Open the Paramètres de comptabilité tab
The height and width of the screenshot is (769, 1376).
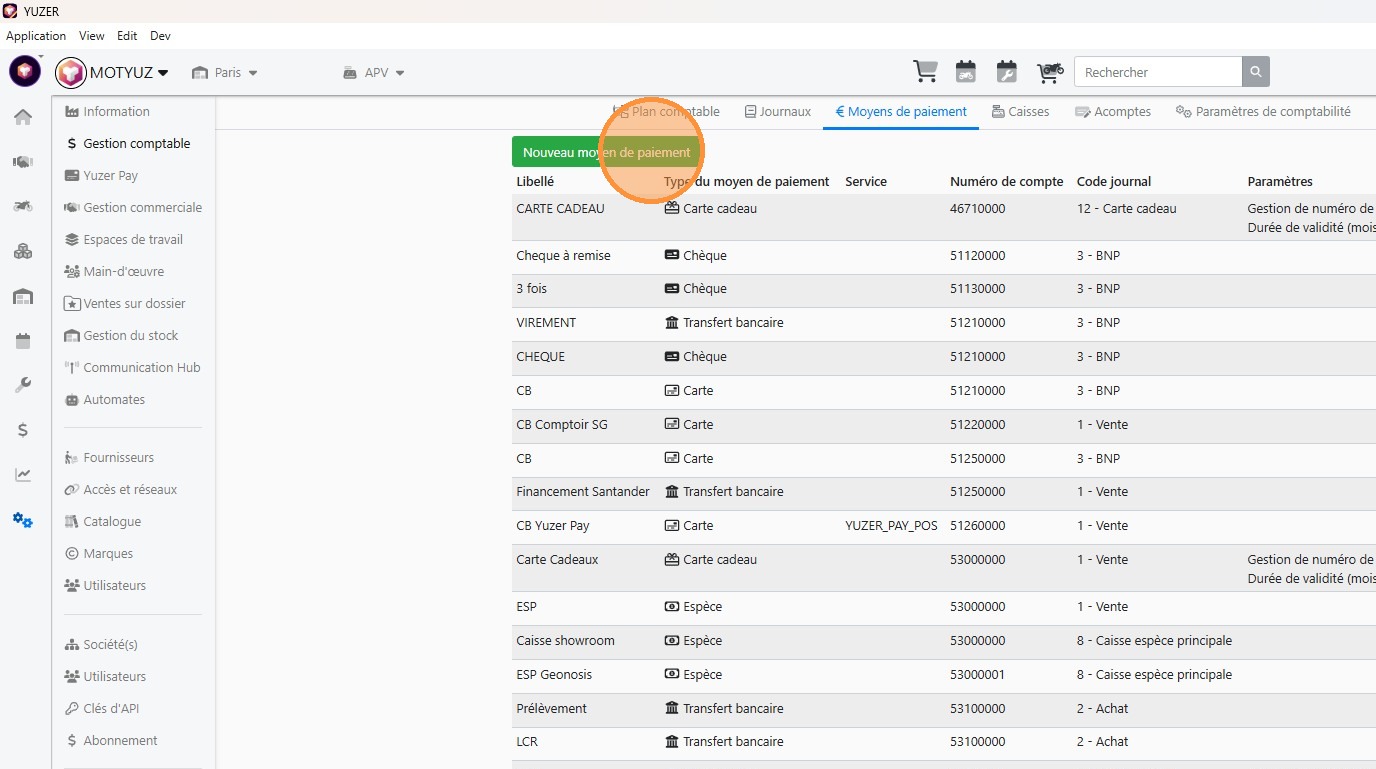pos(1263,112)
